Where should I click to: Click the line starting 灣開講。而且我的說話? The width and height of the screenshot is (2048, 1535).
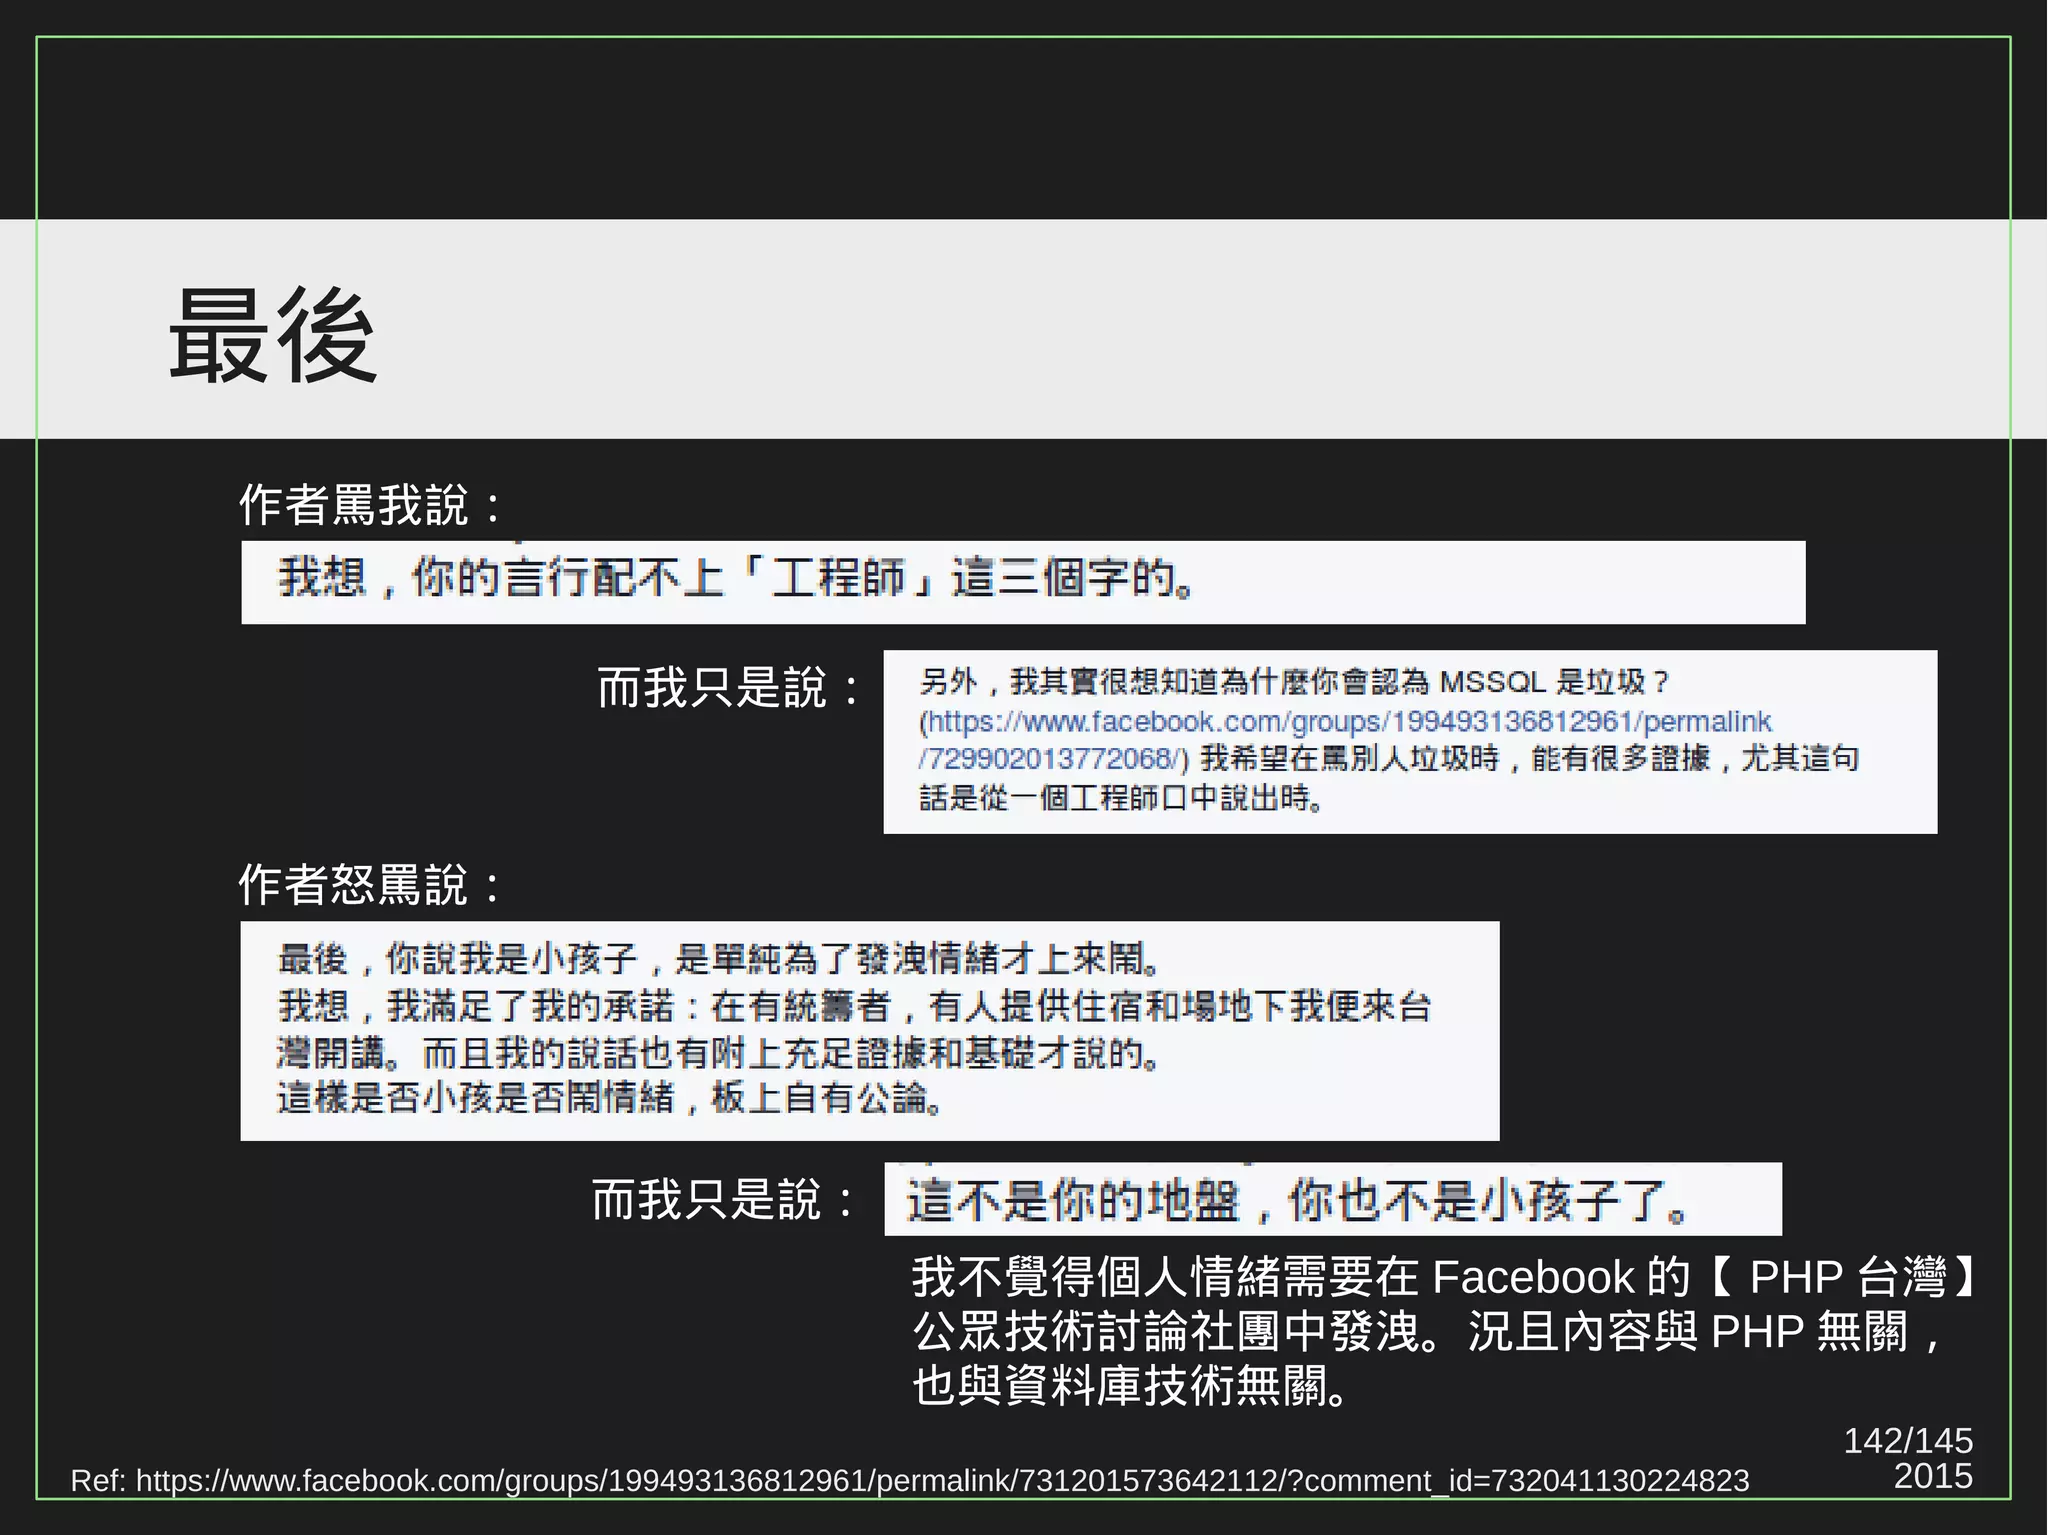pos(718,1053)
